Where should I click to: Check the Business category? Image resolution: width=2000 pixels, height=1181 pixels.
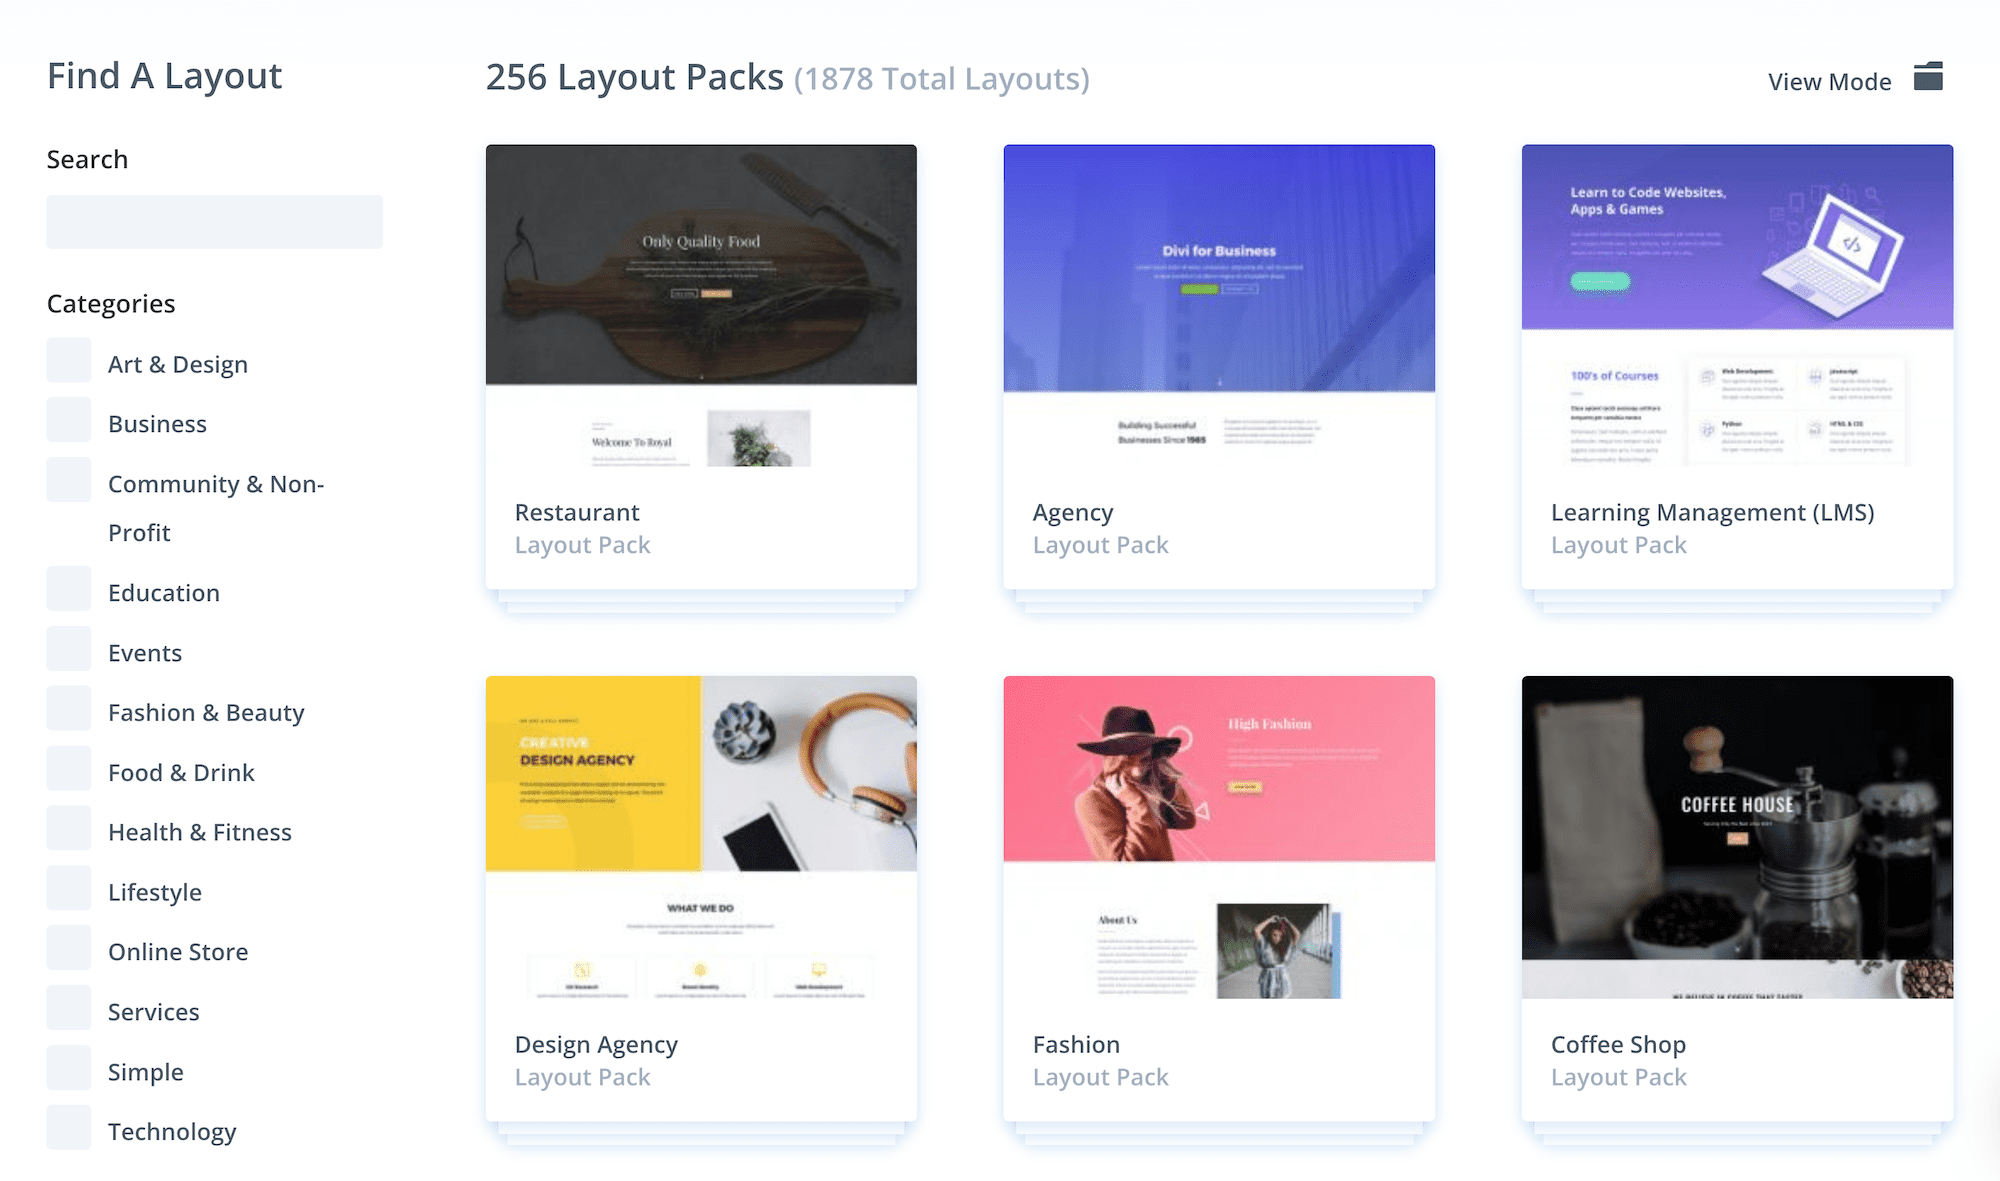(x=68, y=420)
